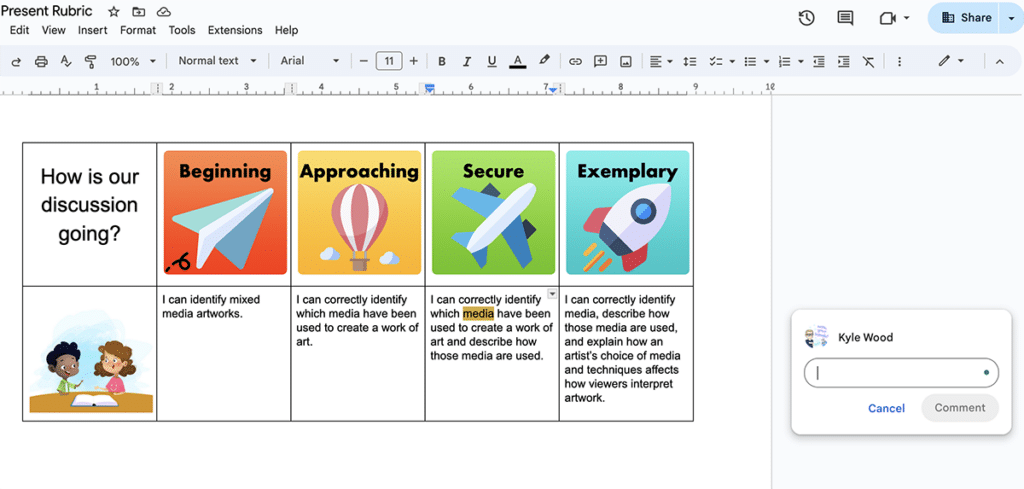The image size is (1024, 489).
Task: Start a video call with camera icon
Action: 888,18
